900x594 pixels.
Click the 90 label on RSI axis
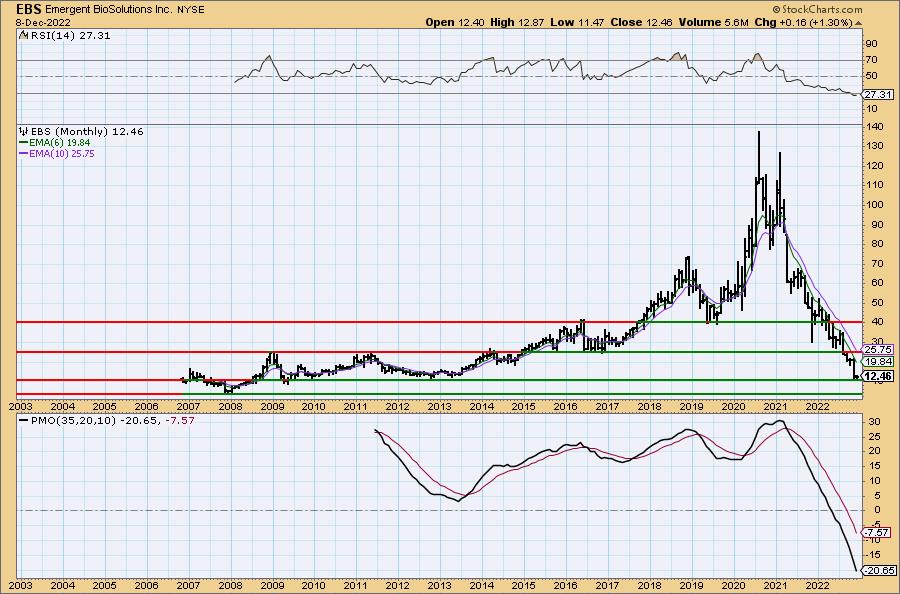[x=871, y=44]
